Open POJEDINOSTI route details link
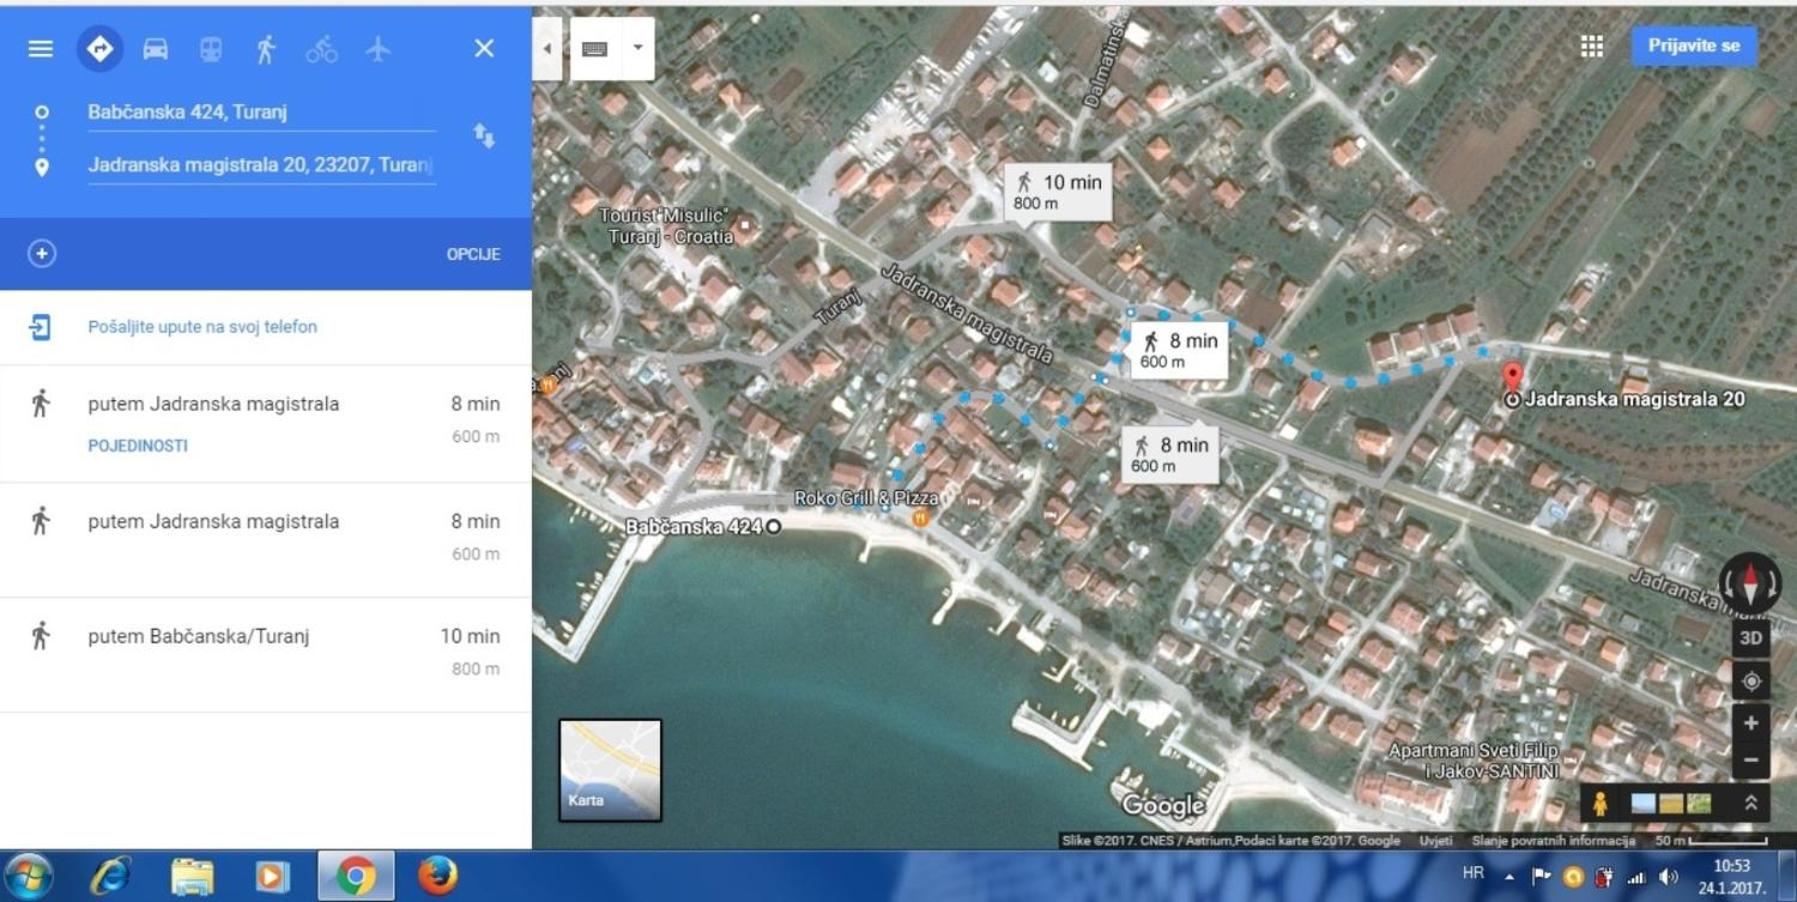The image size is (1797, 902). (138, 446)
